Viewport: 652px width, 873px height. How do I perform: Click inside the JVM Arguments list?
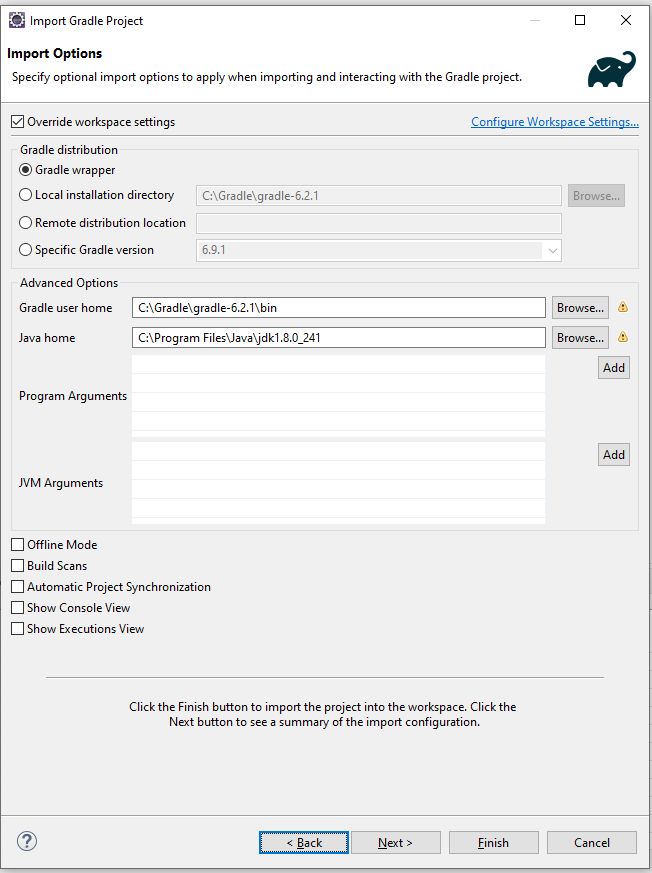point(339,483)
